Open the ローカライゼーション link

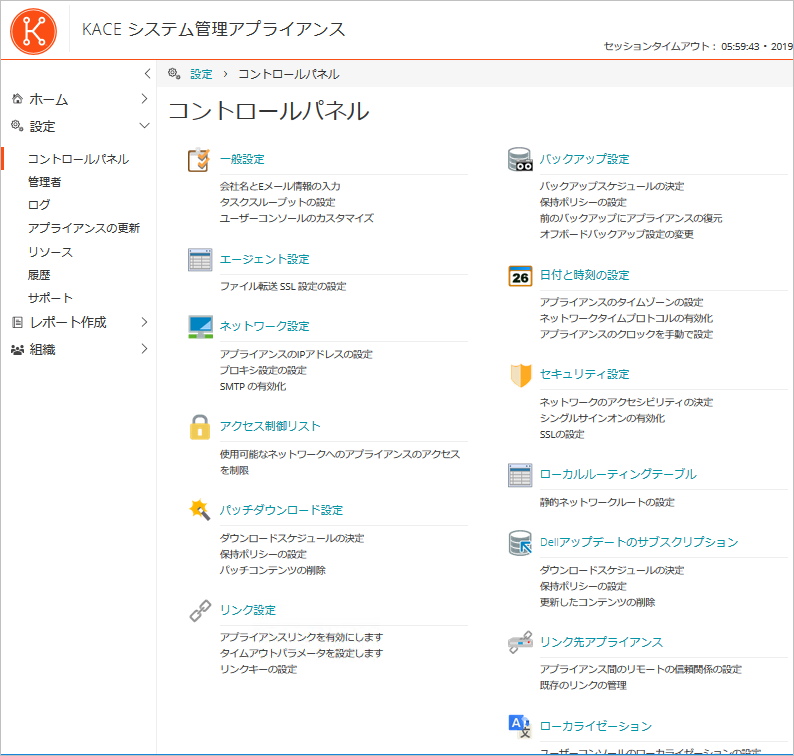pyautogui.click(x=596, y=726)
